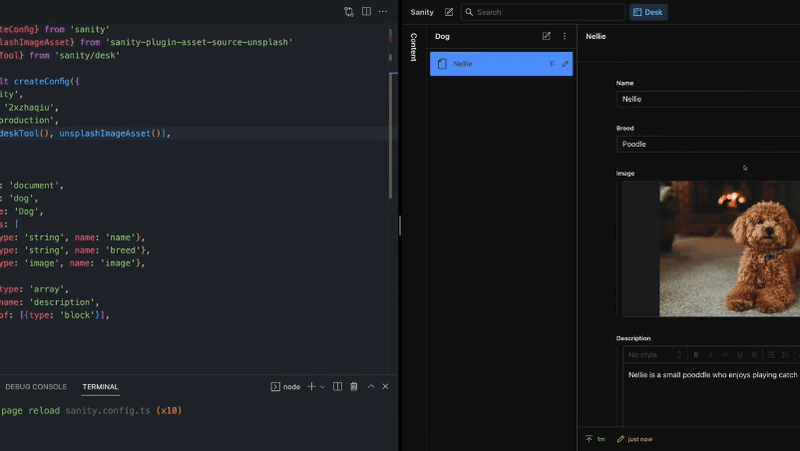Screen dimensions: 800x451
Task: Switch to TERMINAL panel tab
Action: 101,387
